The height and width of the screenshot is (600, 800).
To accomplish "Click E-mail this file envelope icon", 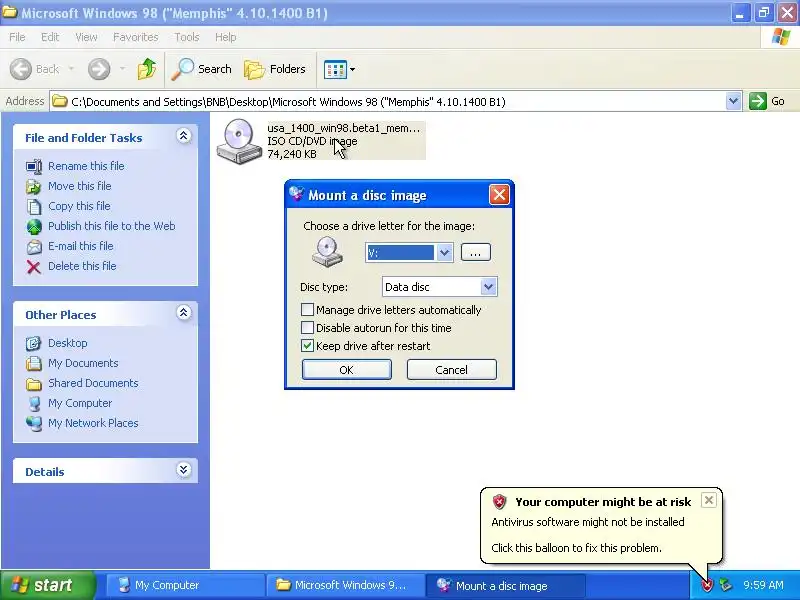I will coord(34,246).
